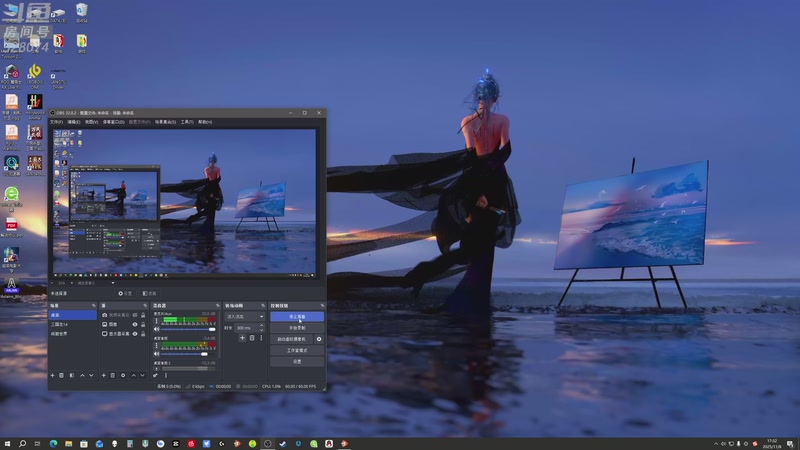Mute the 桌面音频 desktop audio channel
The image size is (800, 450).
click(157, 354)
